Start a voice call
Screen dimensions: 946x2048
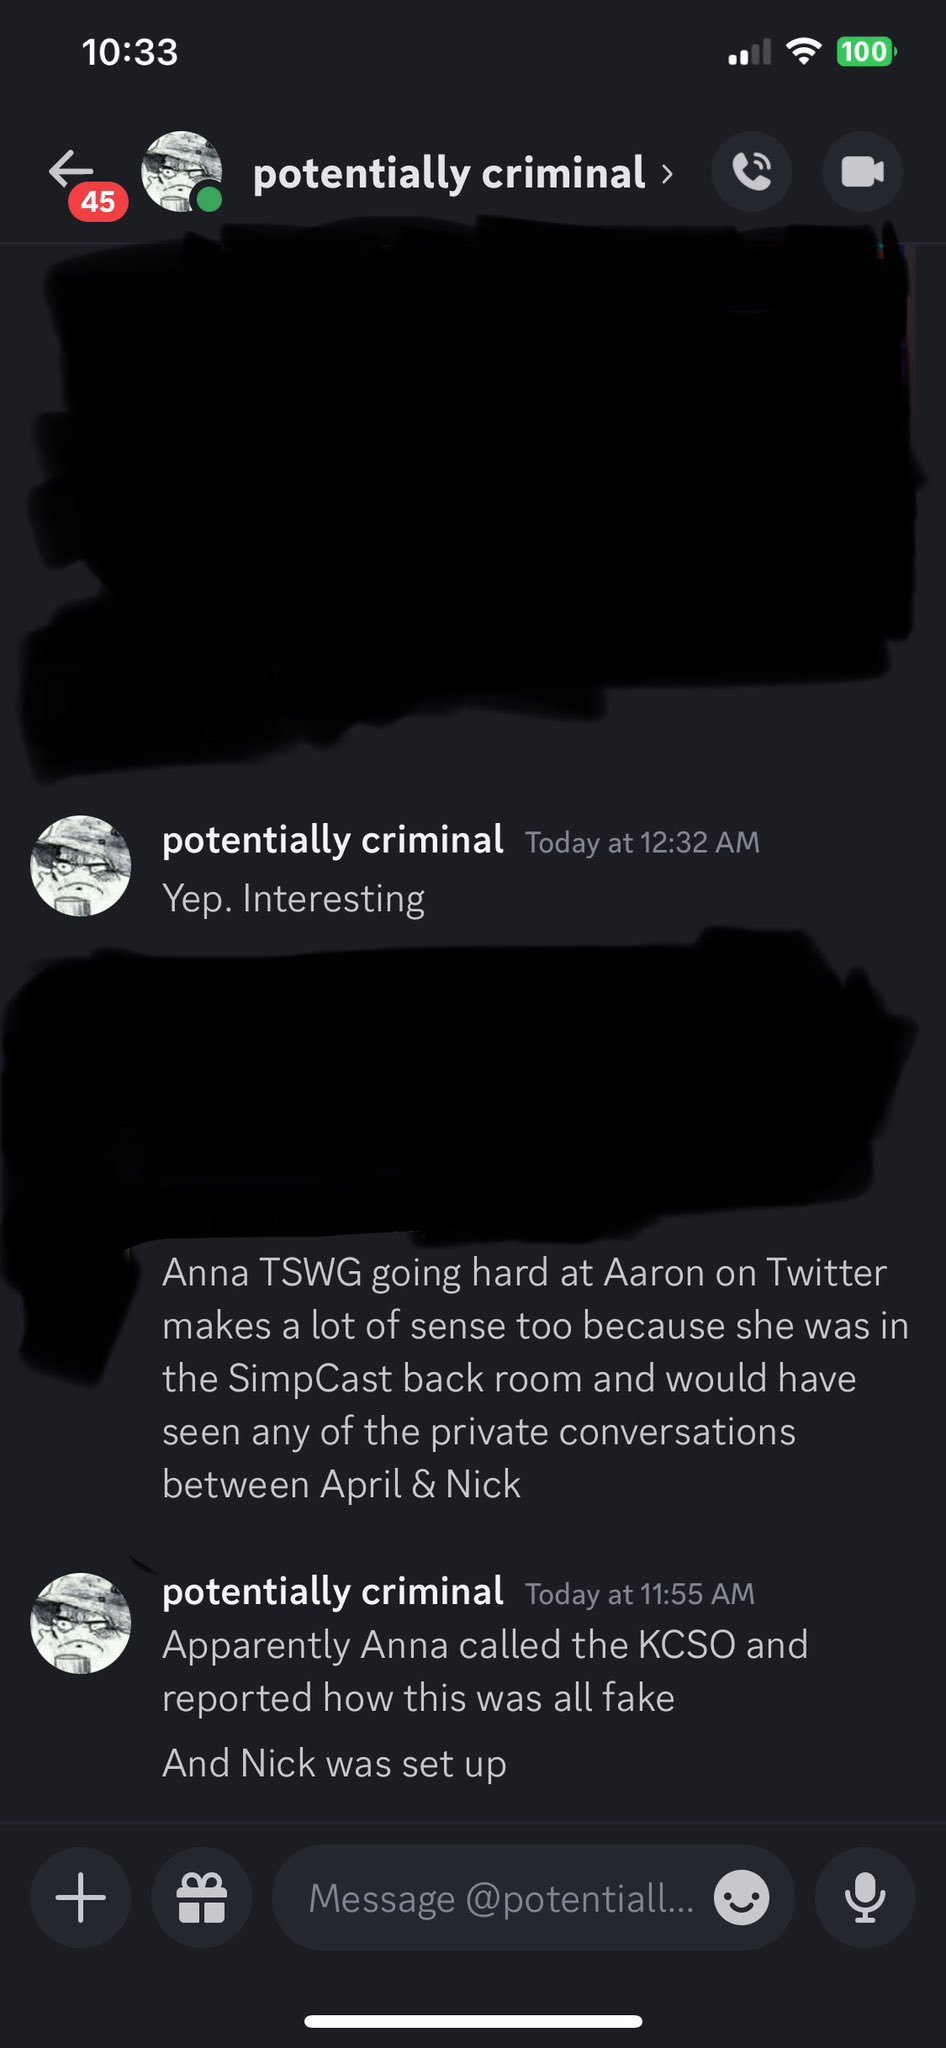pyautogui.click(x=752, y=172)
